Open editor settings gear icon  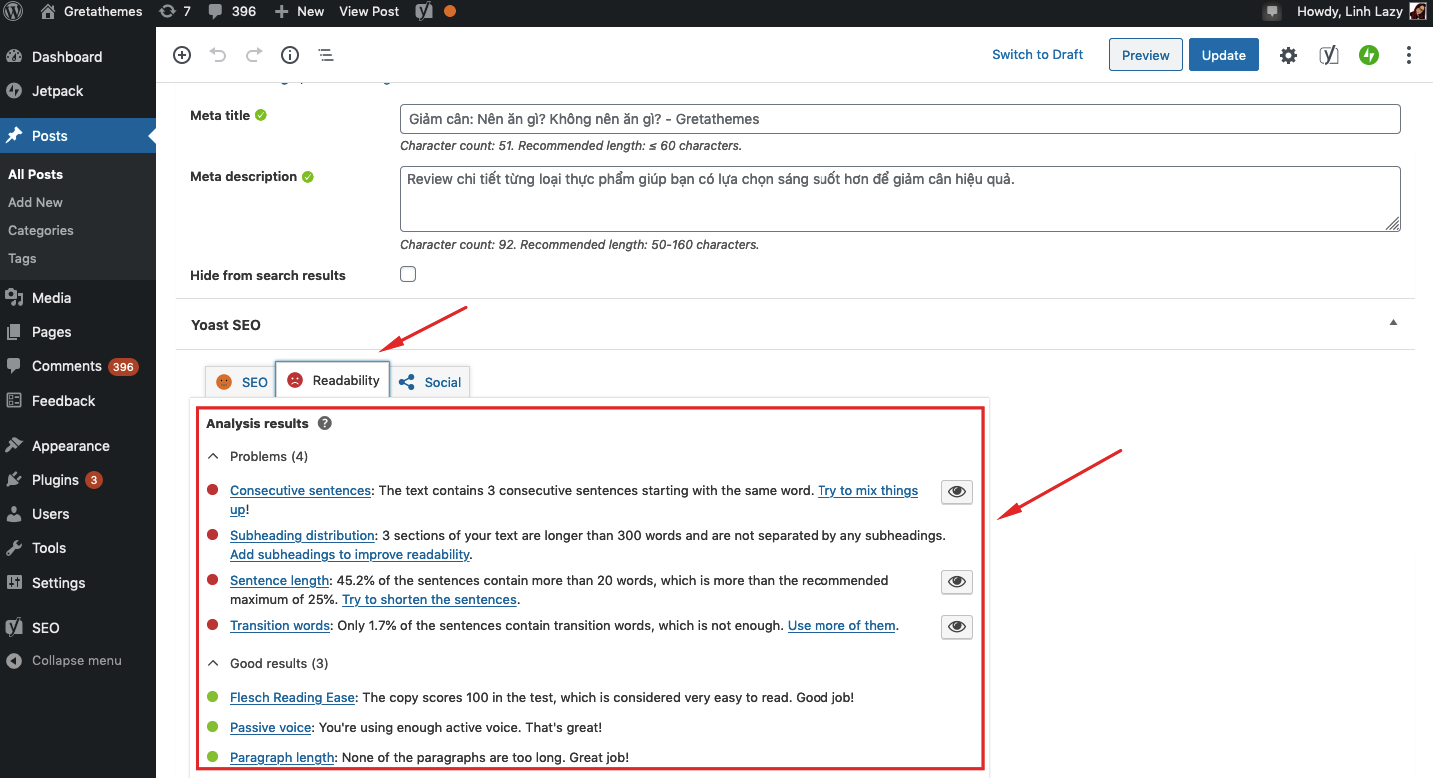click(1288, 55)
